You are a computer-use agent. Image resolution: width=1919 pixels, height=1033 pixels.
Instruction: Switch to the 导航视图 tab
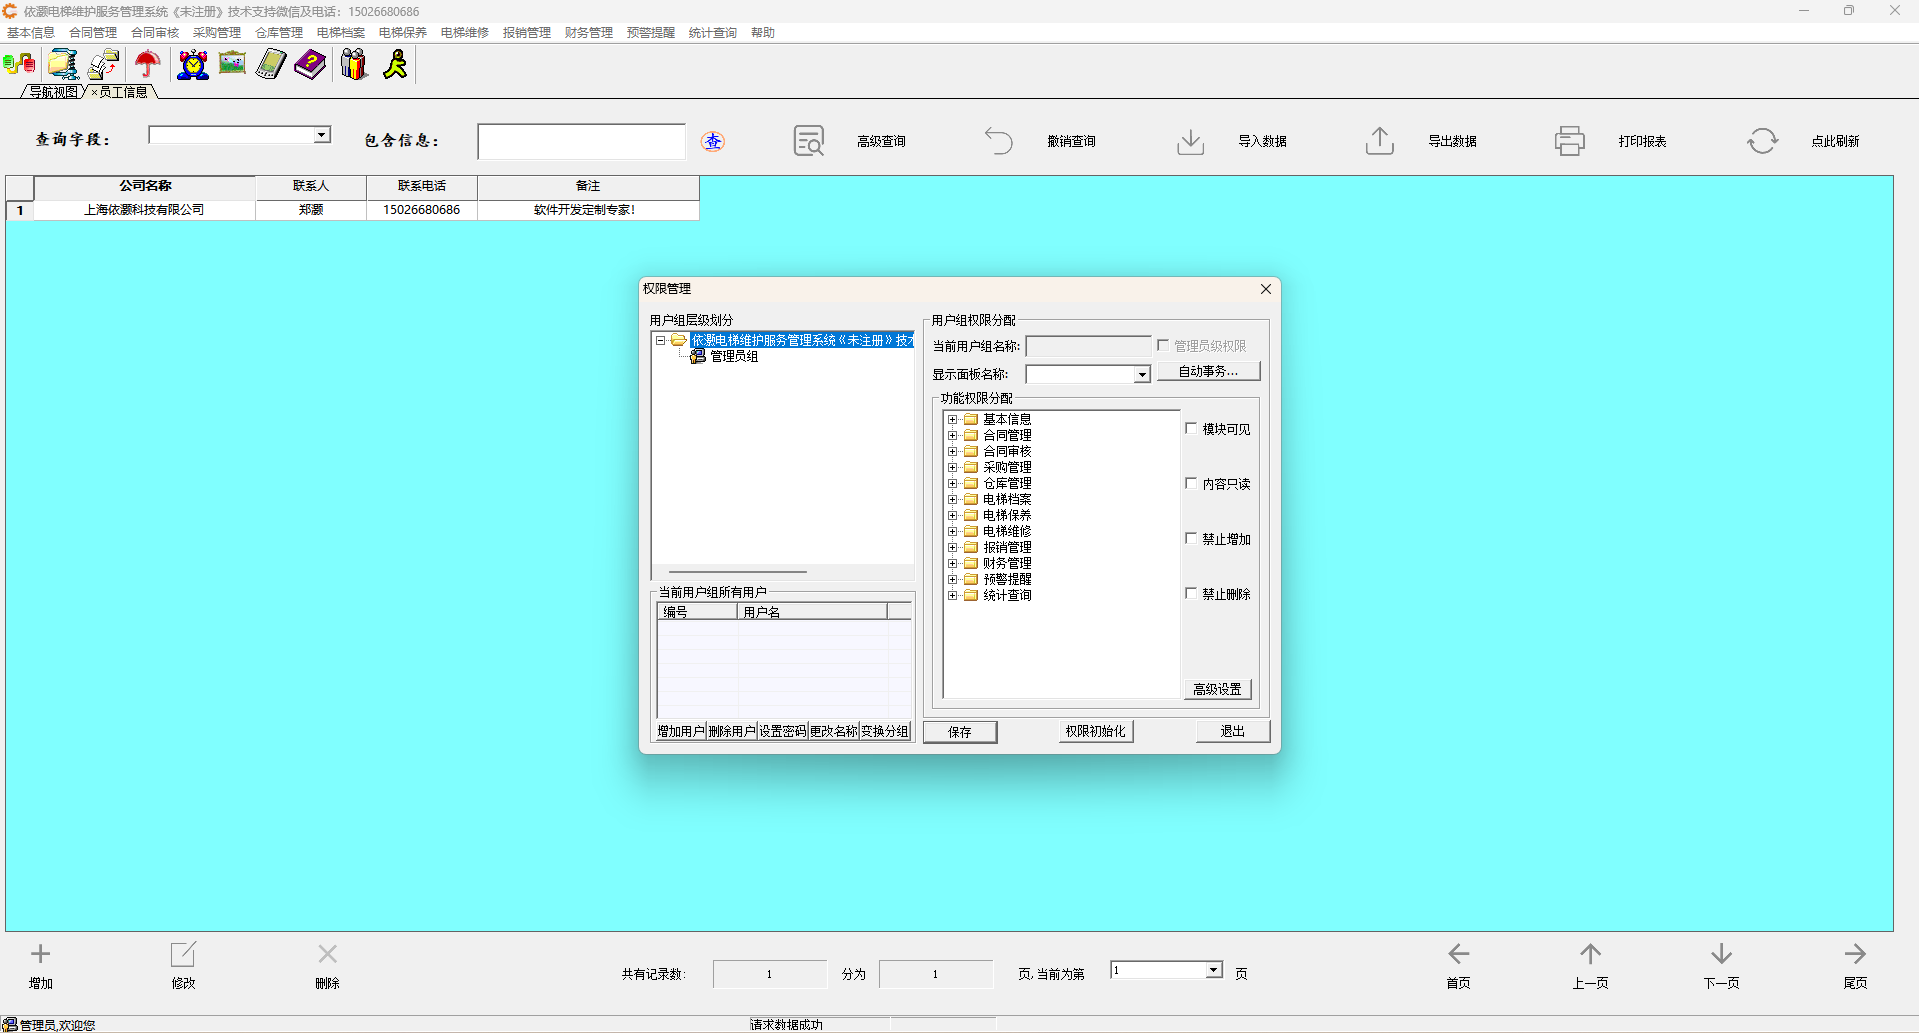[x=53, y=92]
